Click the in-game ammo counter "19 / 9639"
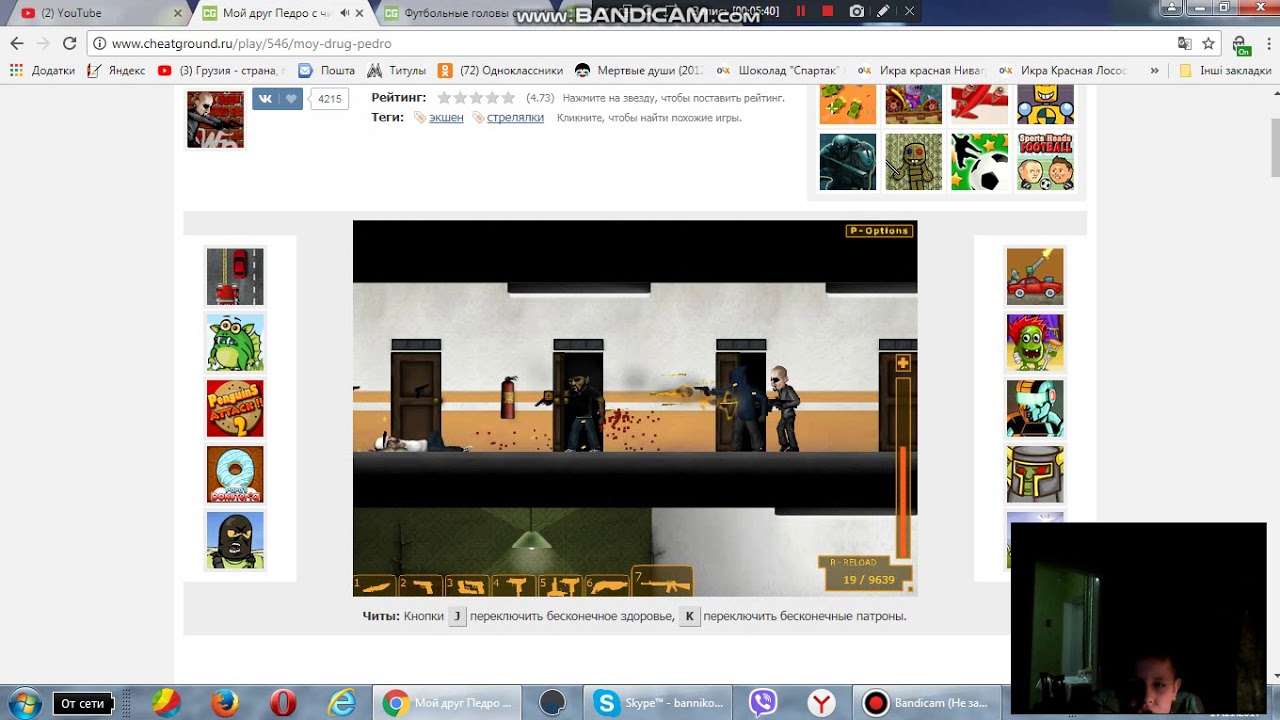The width and height of the screenshot is (1280, 720). (x=868, y=580)
